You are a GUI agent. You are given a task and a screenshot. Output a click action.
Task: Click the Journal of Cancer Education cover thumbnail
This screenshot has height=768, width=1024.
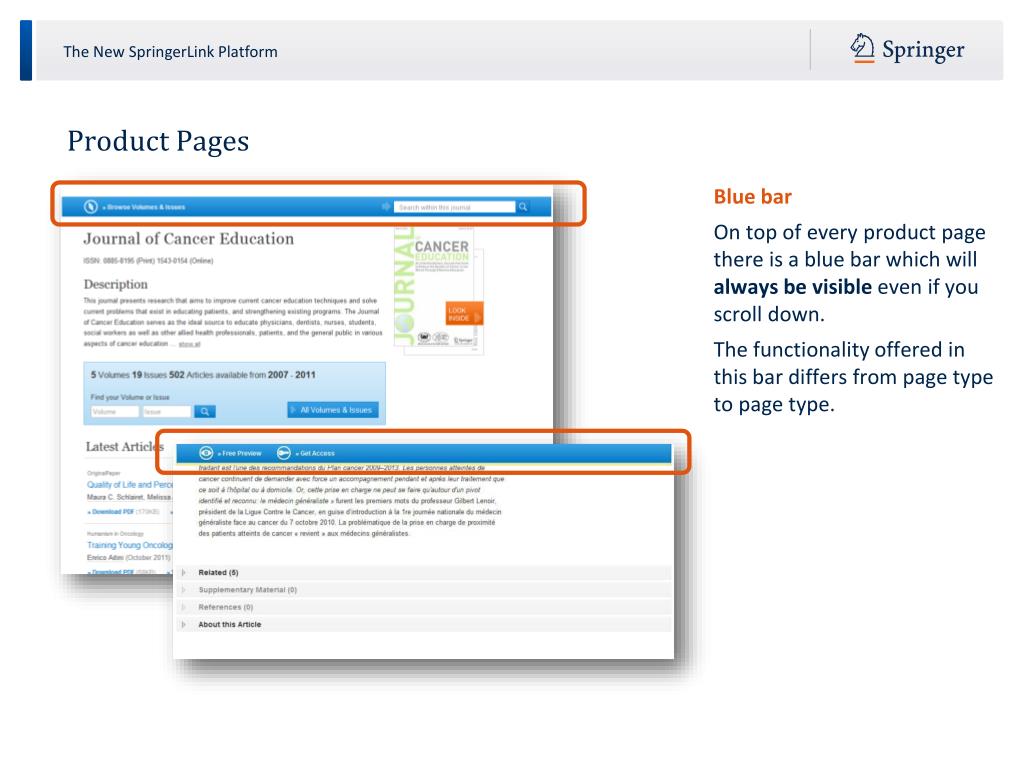point(439,289)
